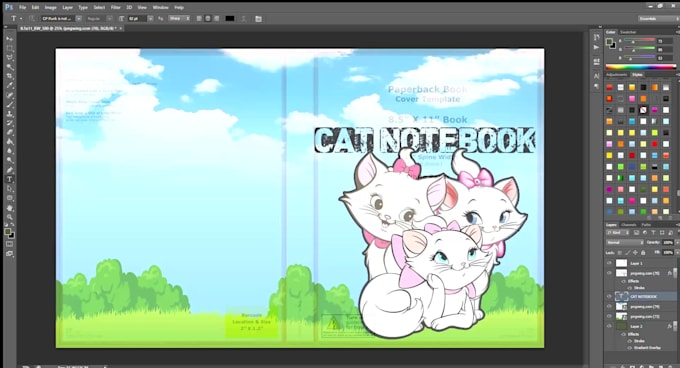Click the color spectrum ramp
The height and width of the screenshot is (368, 680).
pos(641,67)
